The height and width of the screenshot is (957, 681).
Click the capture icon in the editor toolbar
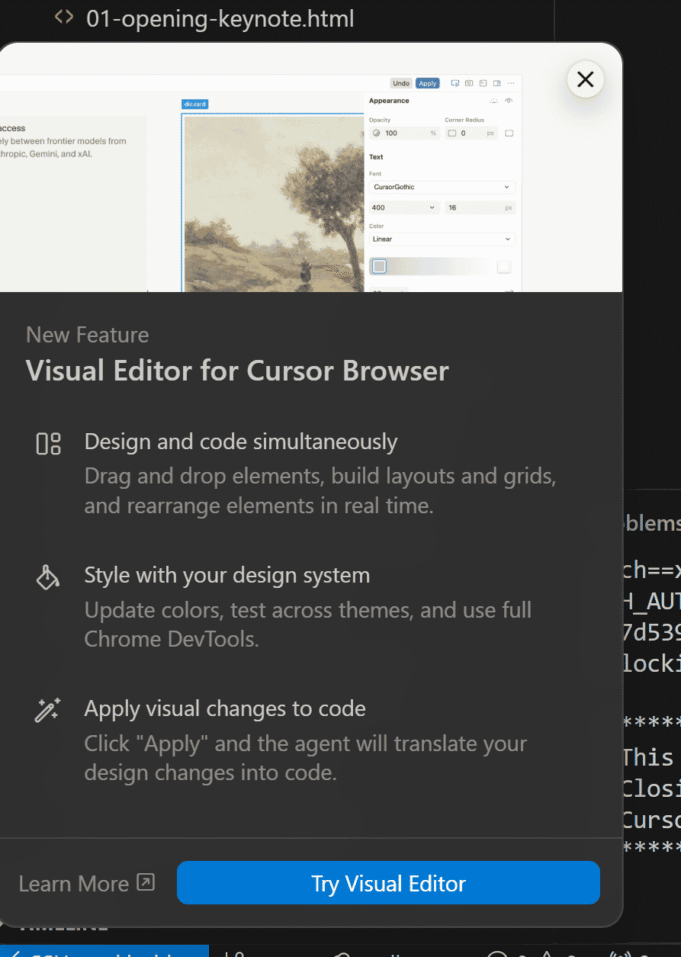tap(469, 83)
